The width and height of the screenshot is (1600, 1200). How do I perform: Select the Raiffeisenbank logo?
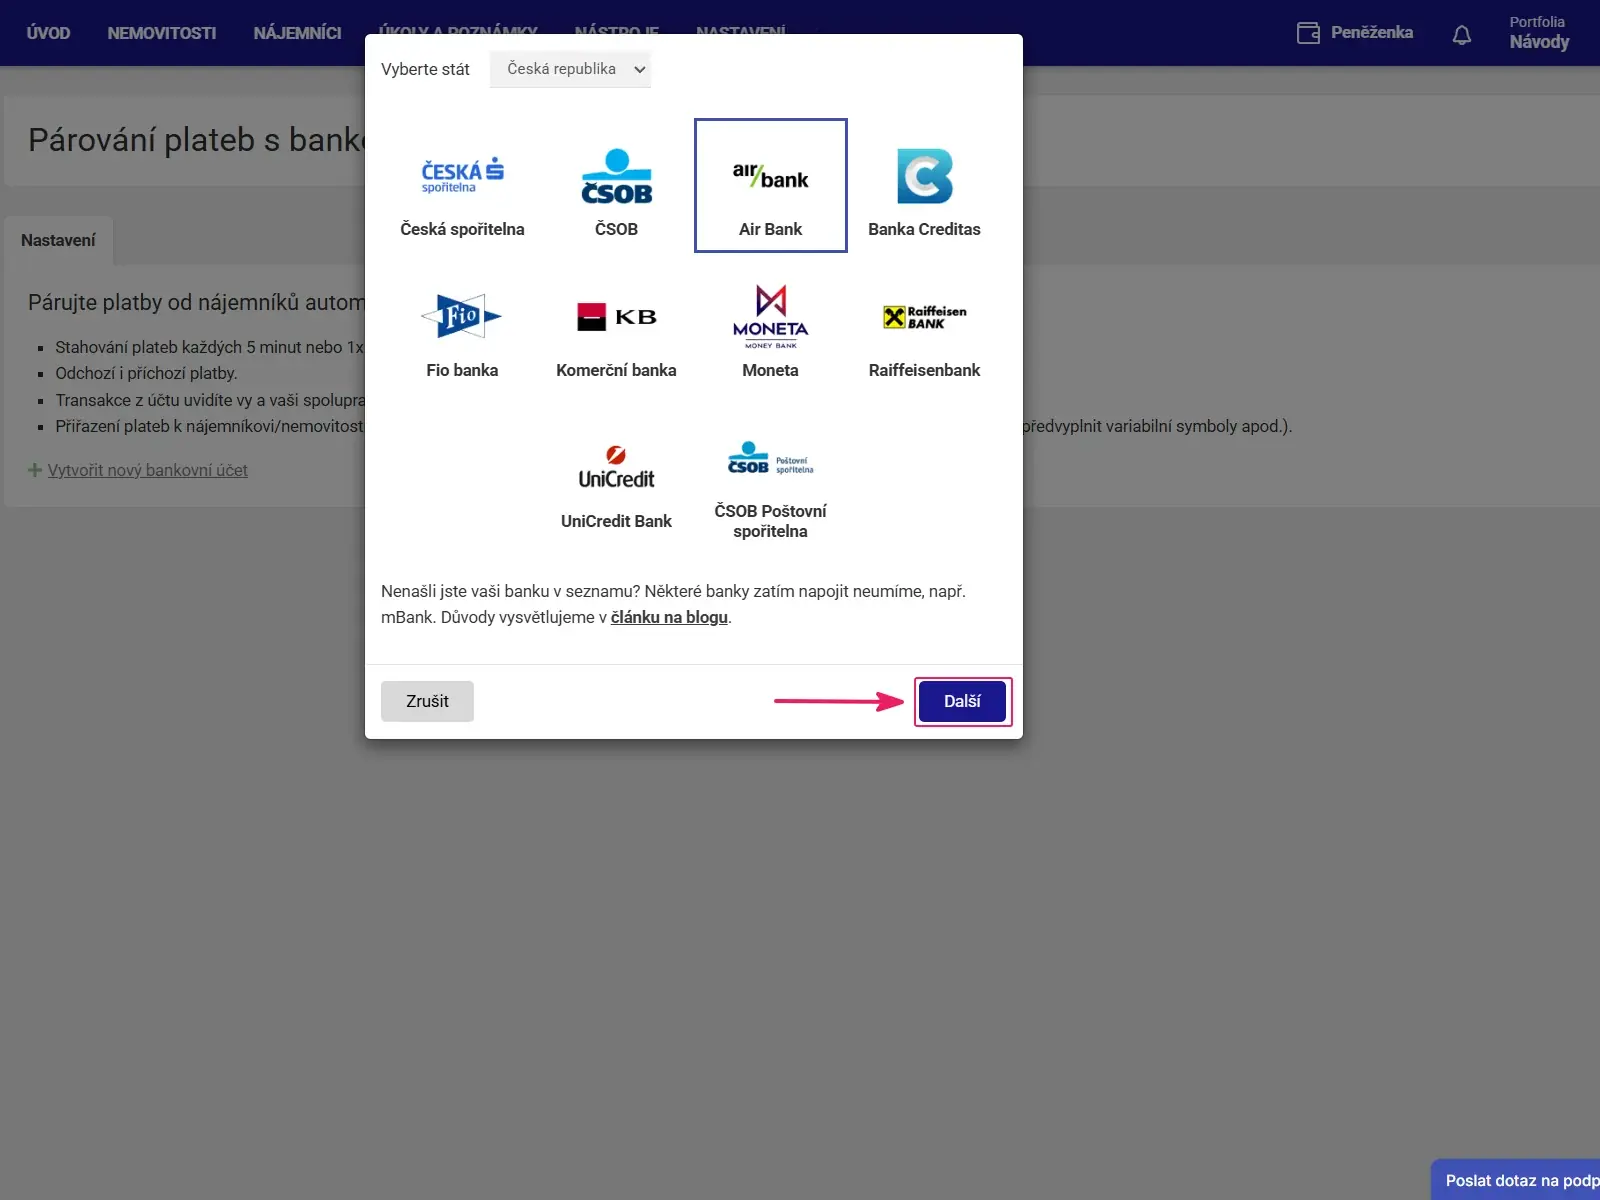[924, 317]
